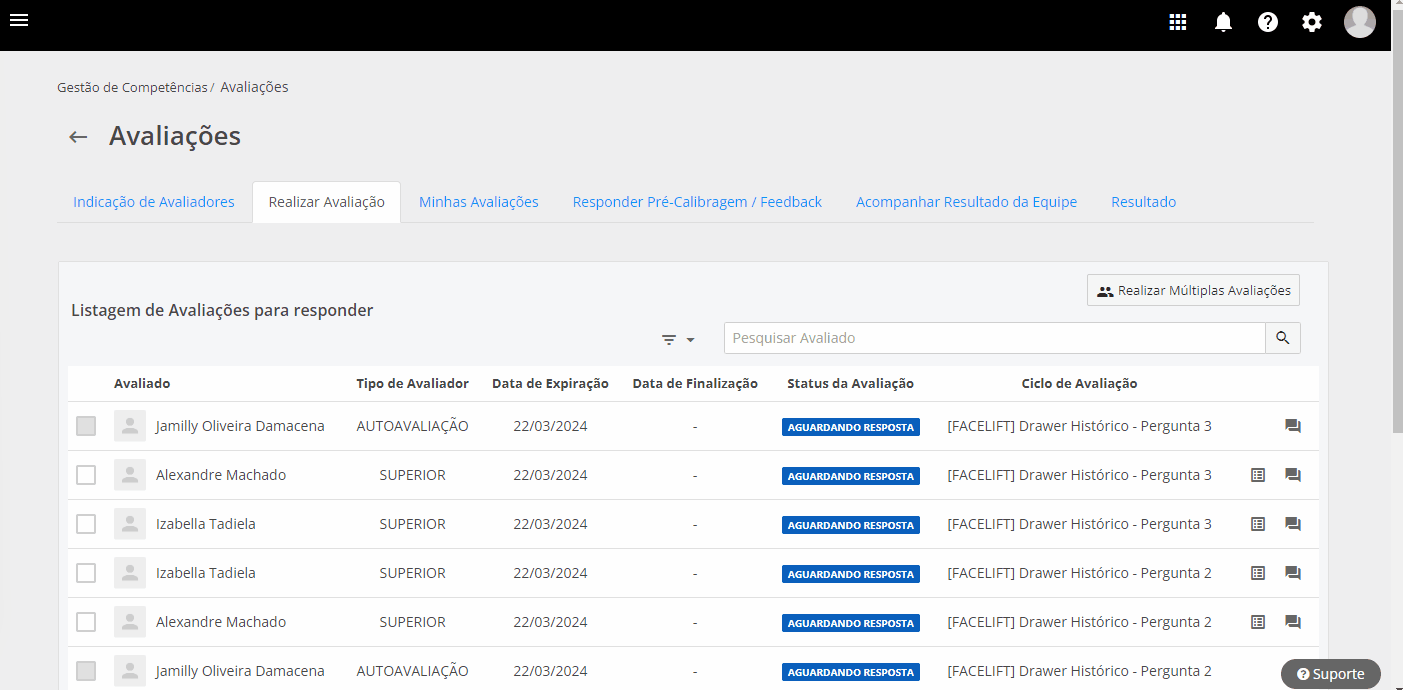This screenshot has height=690, width=1403.
Task: Open the Acompanhar Resultado da Equipe tab
Action: click(966, 202)
